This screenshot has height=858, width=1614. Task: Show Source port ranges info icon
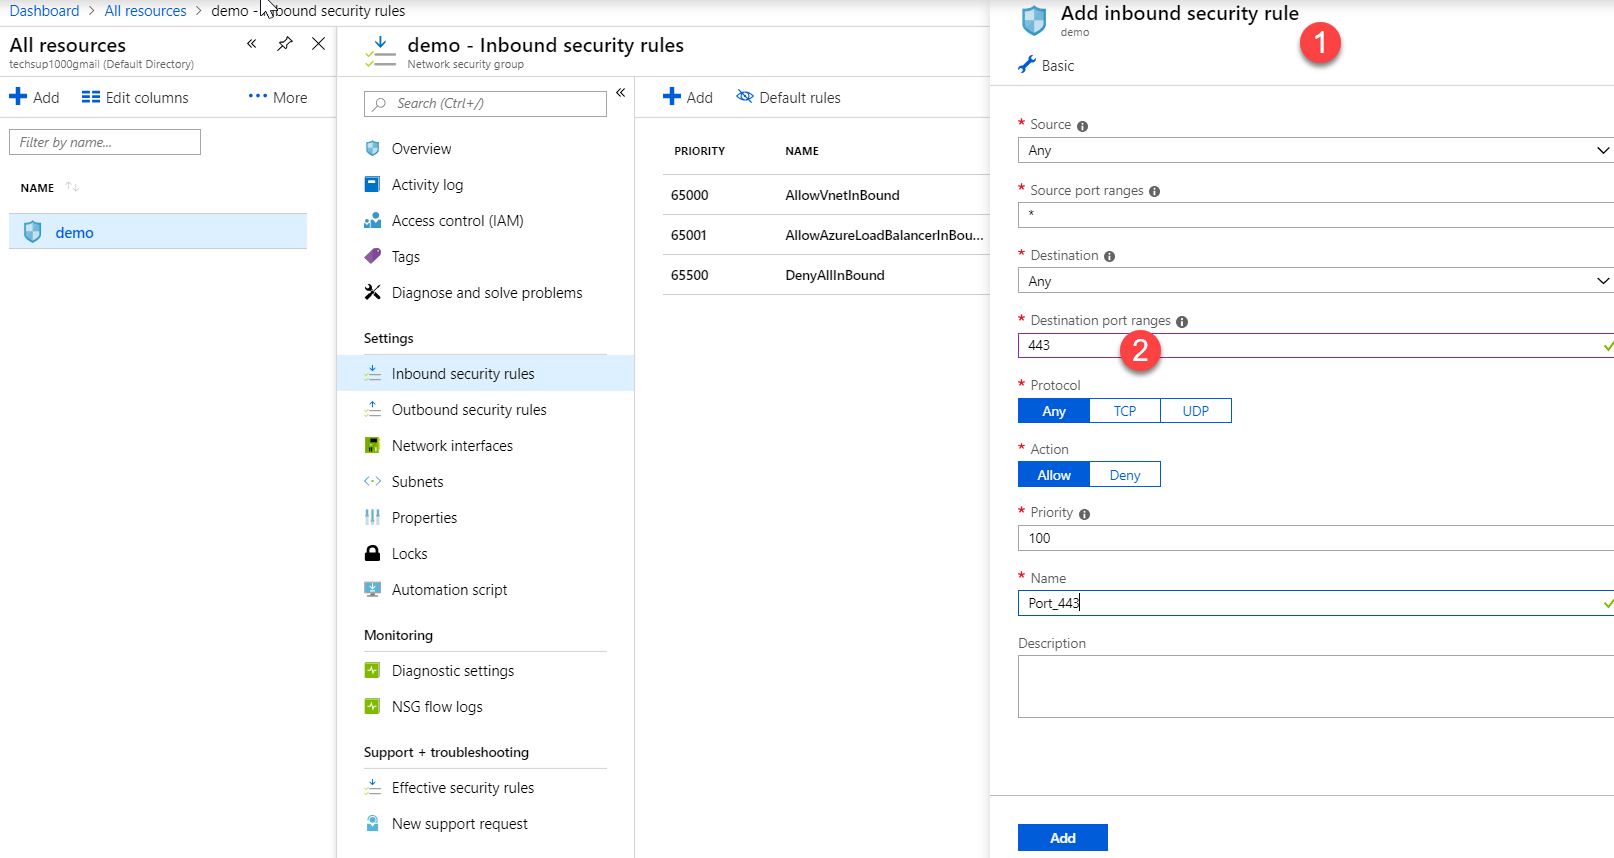pyautogui.click(x=1154, y=191)
